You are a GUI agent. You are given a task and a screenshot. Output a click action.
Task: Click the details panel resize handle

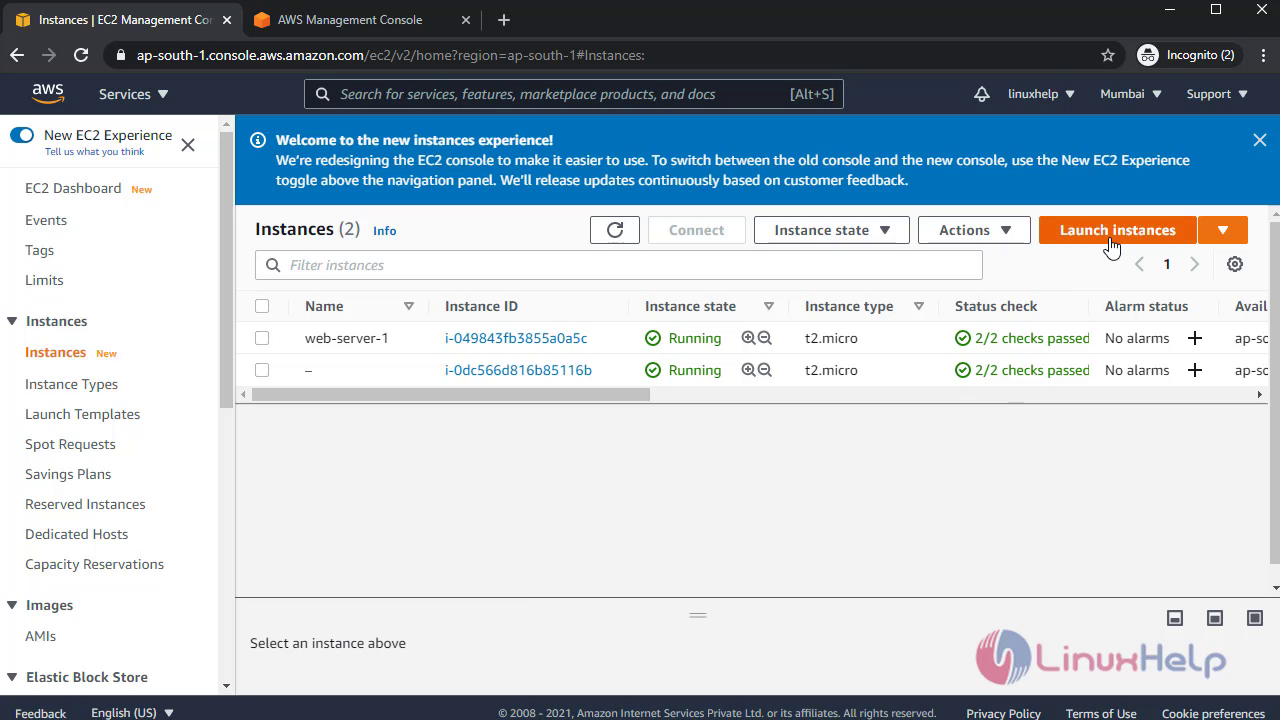click(x=698, y=615)
